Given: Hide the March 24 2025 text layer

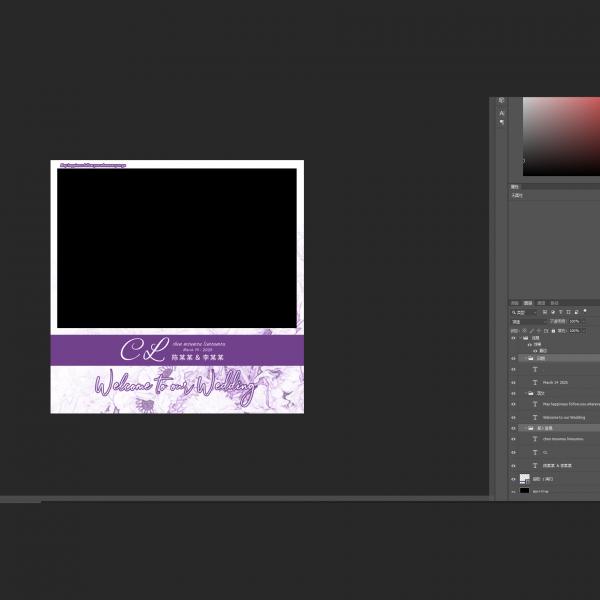Looking at the screenshot, I should click(x=513, y=382).
